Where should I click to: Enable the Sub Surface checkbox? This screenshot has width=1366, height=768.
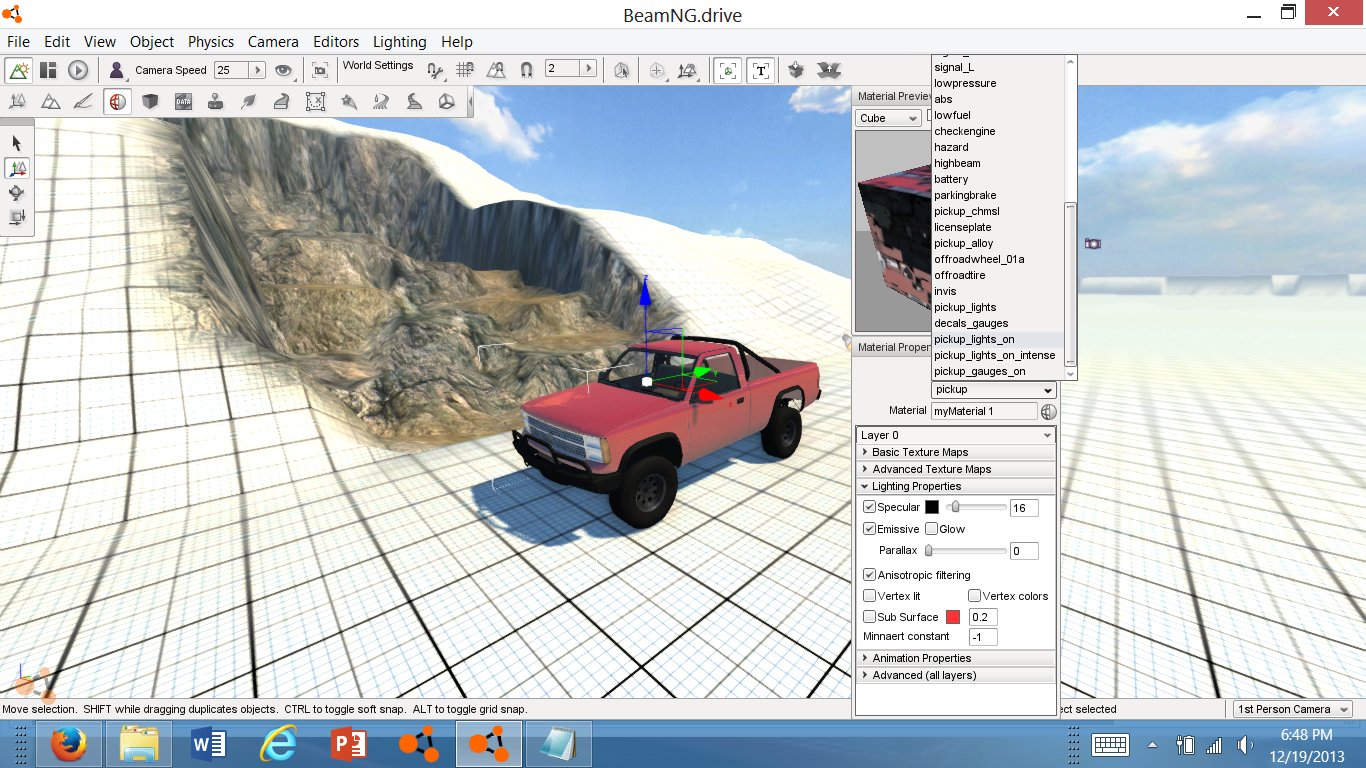pyautogui.click(x=869, y=617)
